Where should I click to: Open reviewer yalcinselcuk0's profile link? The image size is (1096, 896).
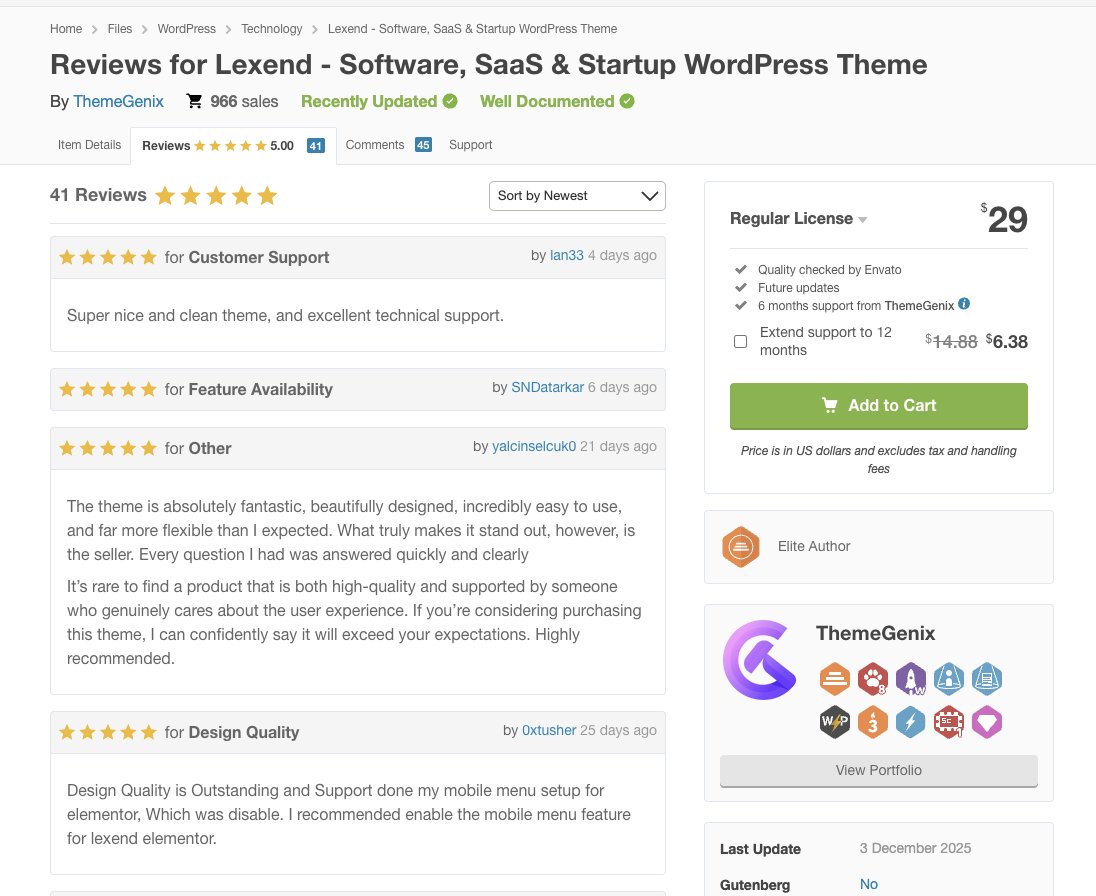tap(534, 446)
